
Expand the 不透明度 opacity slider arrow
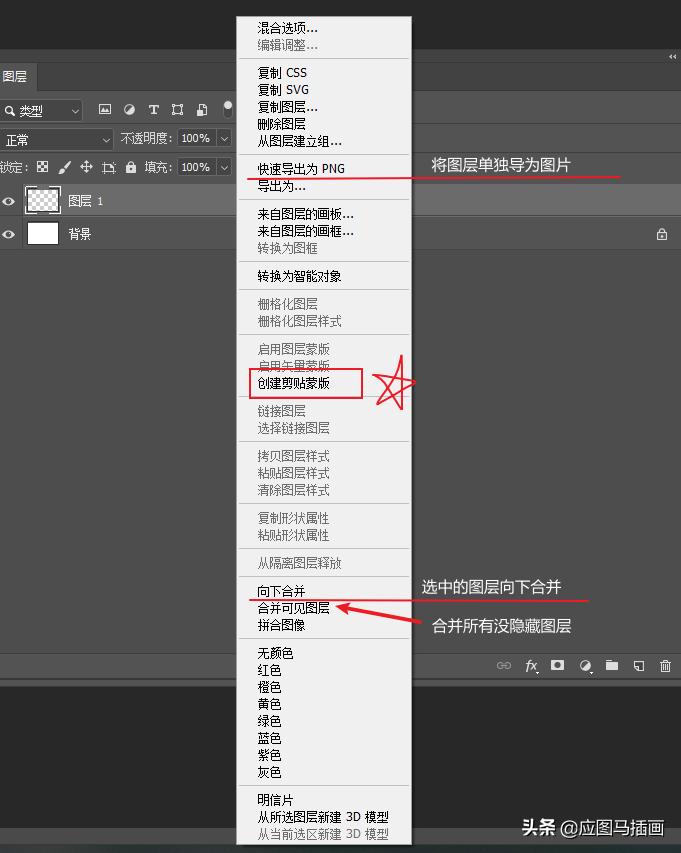point(224,138)
